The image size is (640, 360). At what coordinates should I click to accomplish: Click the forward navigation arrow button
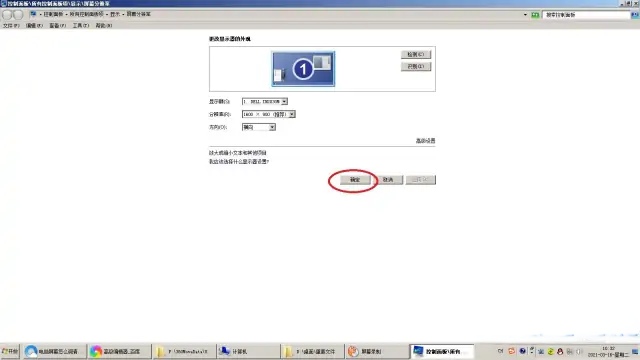point(18,15)
